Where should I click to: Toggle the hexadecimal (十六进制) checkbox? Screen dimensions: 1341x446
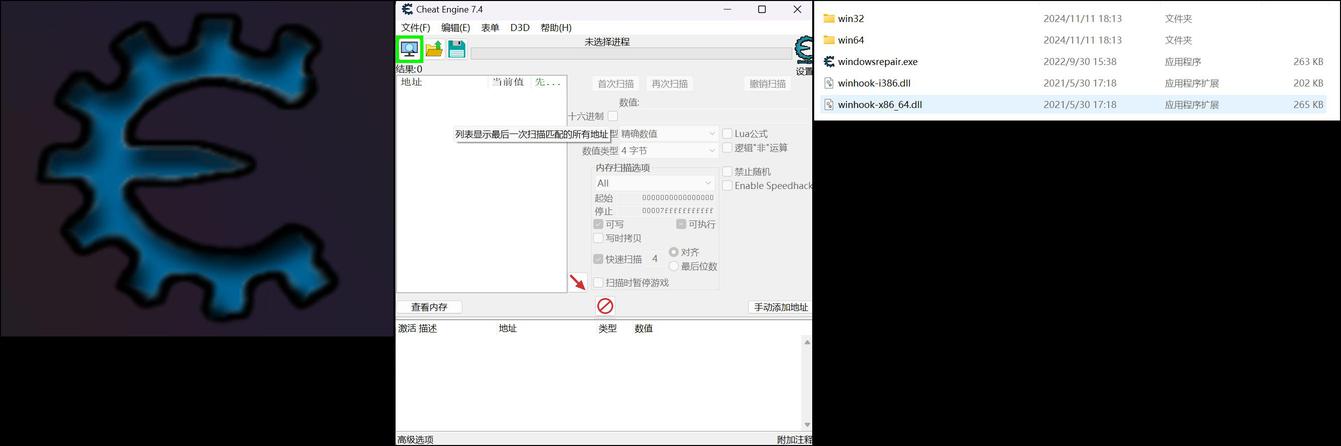(x=613, y=116)
